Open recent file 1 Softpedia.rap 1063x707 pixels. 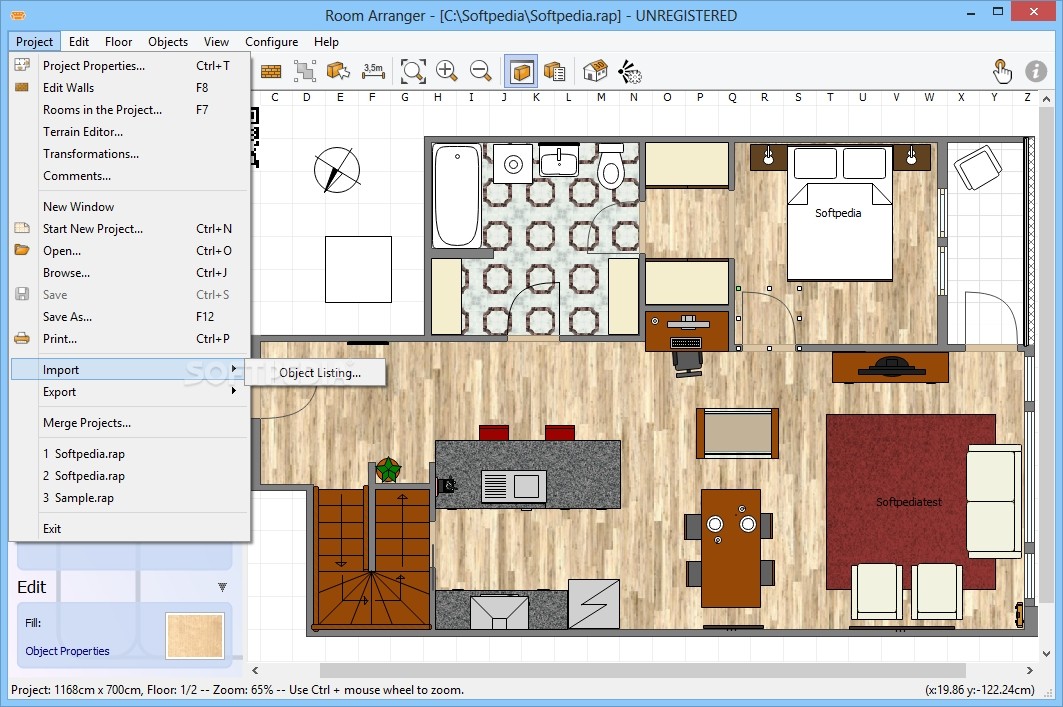tap(130, 453)
